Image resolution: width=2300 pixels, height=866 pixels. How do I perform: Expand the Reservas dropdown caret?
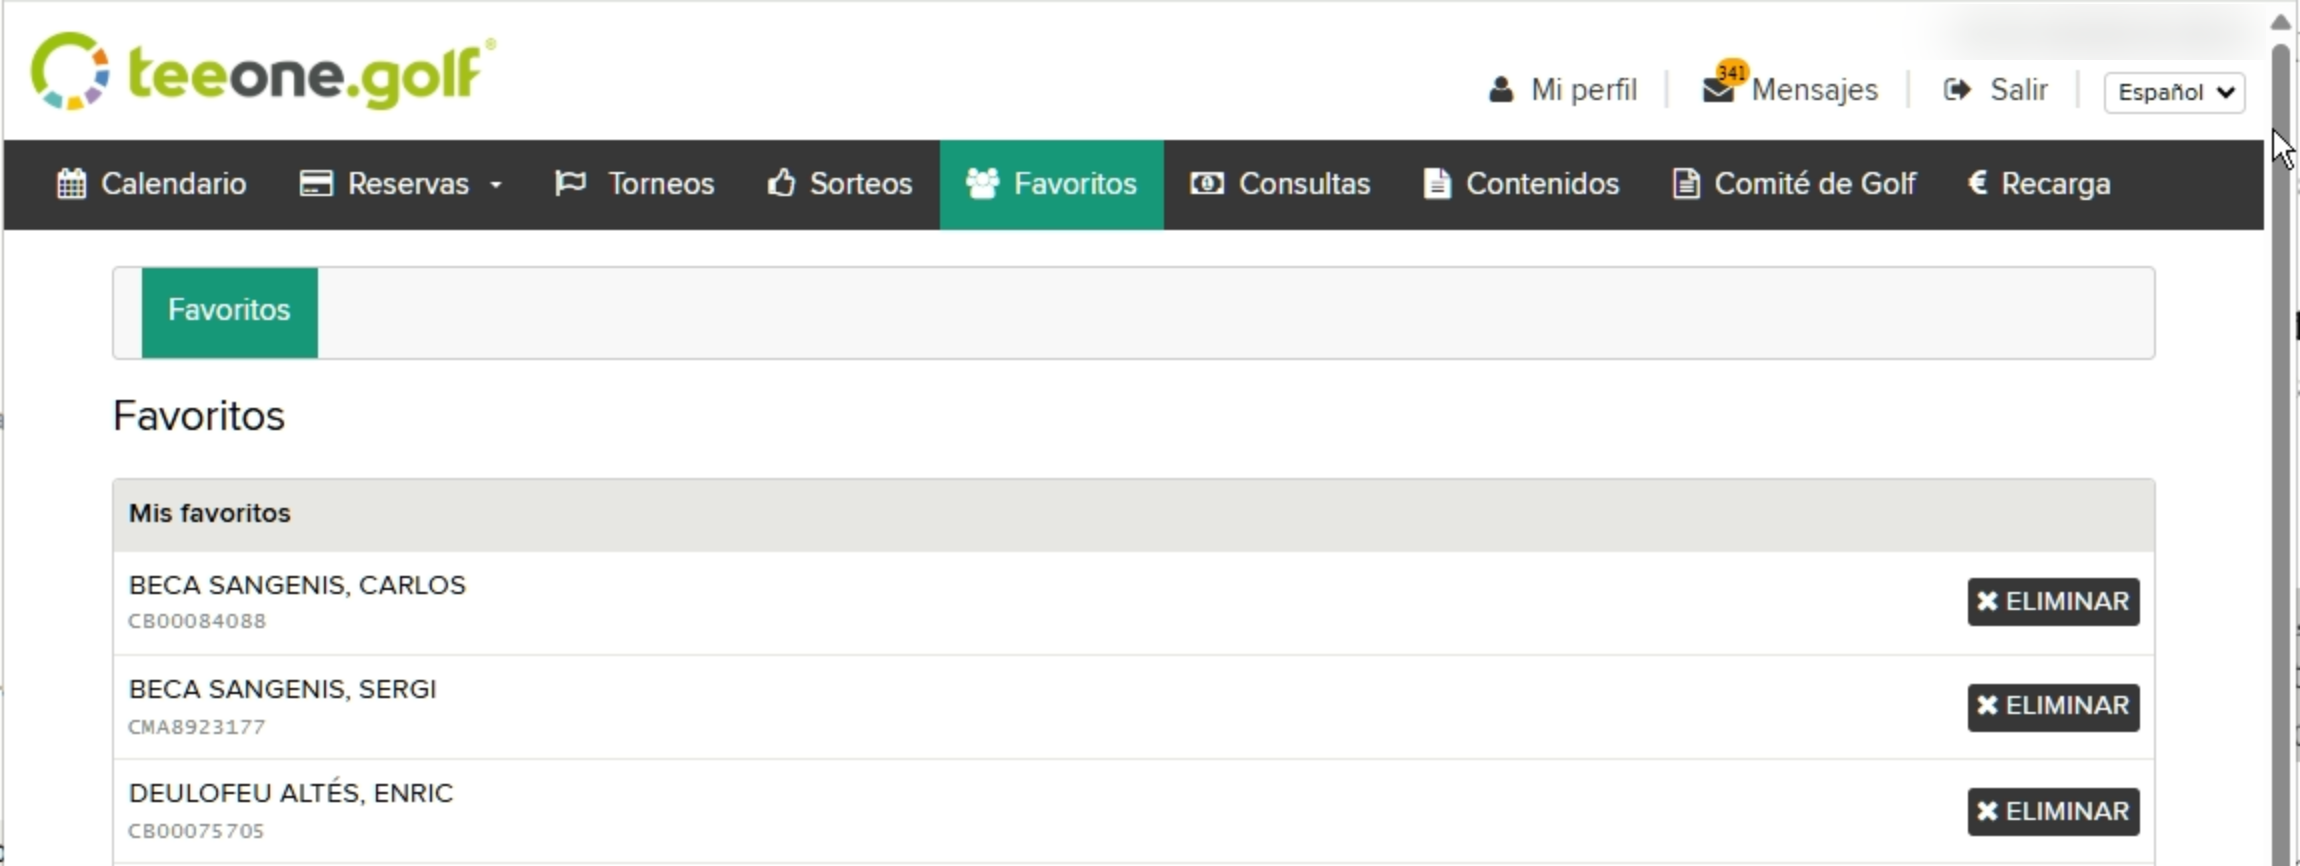496,185
